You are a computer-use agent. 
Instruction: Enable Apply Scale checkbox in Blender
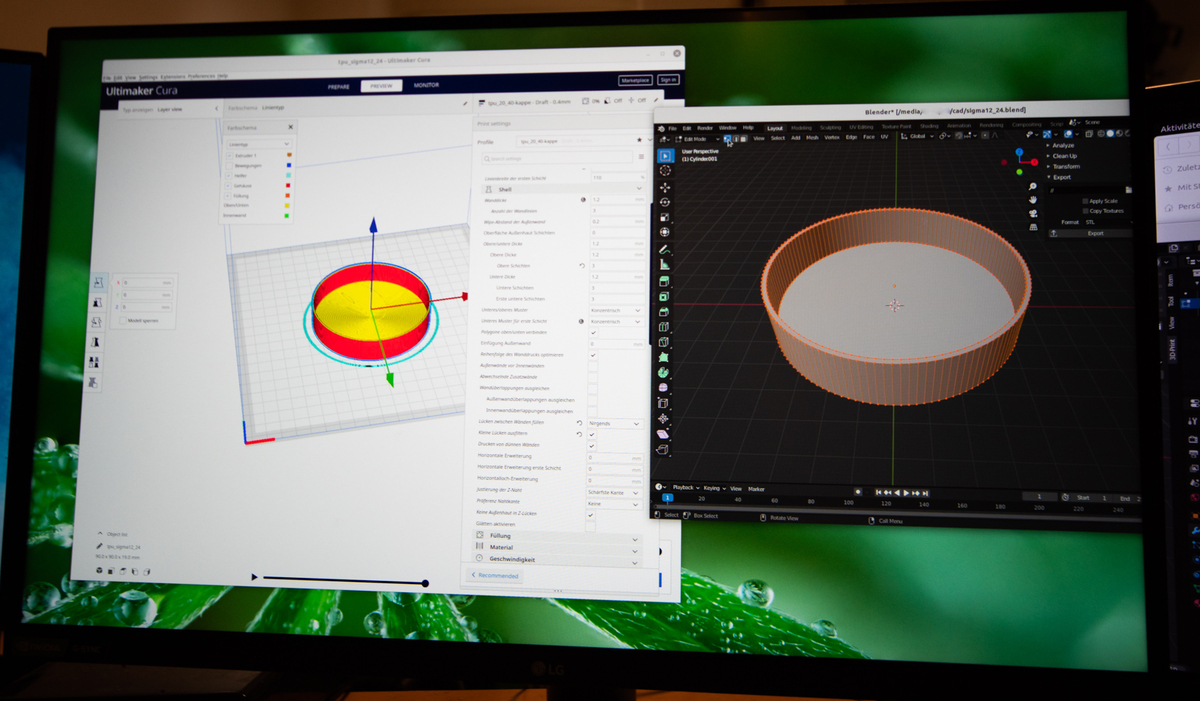1085,201
